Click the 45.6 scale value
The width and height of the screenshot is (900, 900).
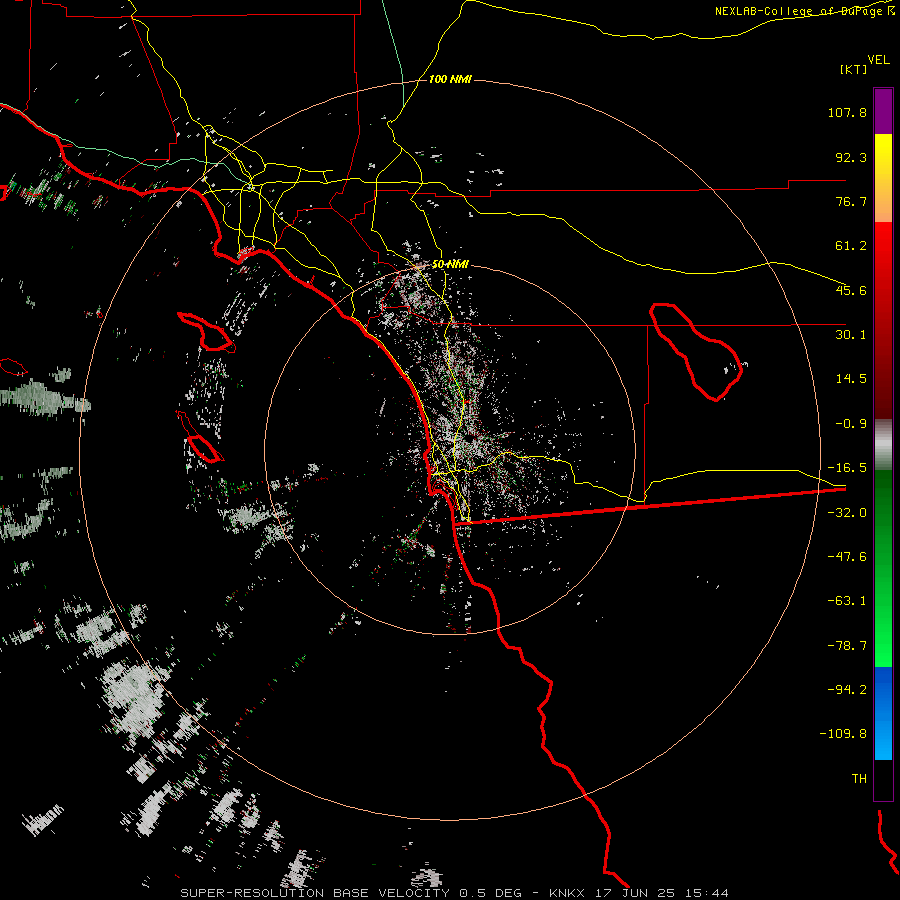point(851,290)
